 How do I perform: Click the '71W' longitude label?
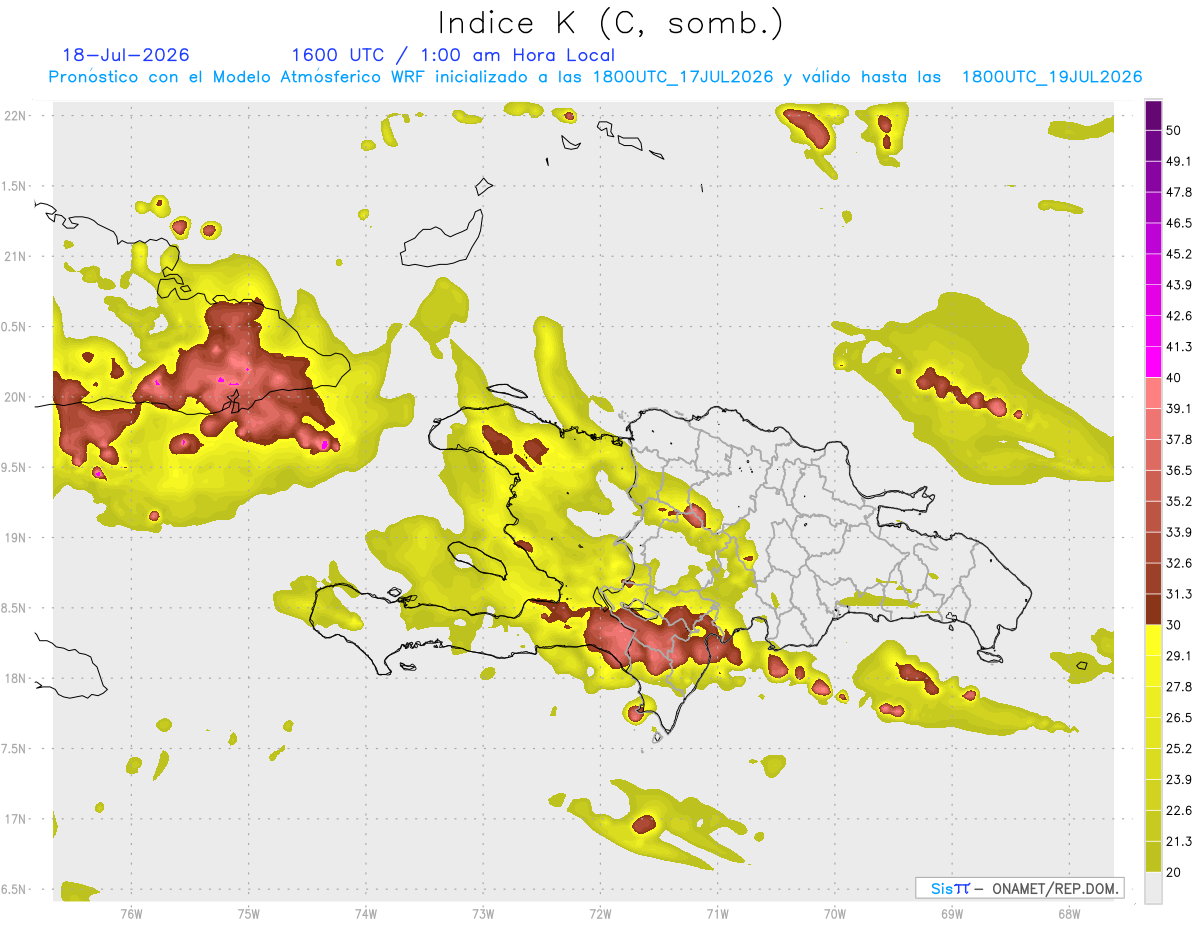point(717,914)
